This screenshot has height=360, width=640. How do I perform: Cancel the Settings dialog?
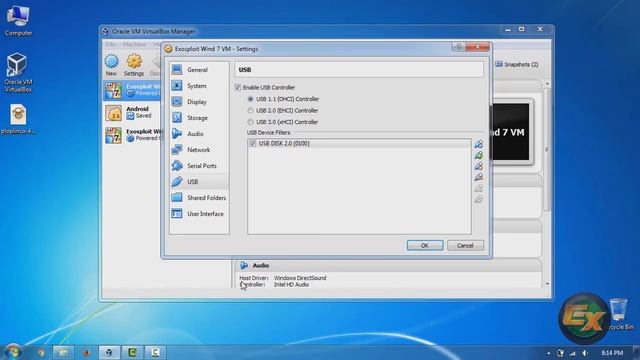[465, 245]
